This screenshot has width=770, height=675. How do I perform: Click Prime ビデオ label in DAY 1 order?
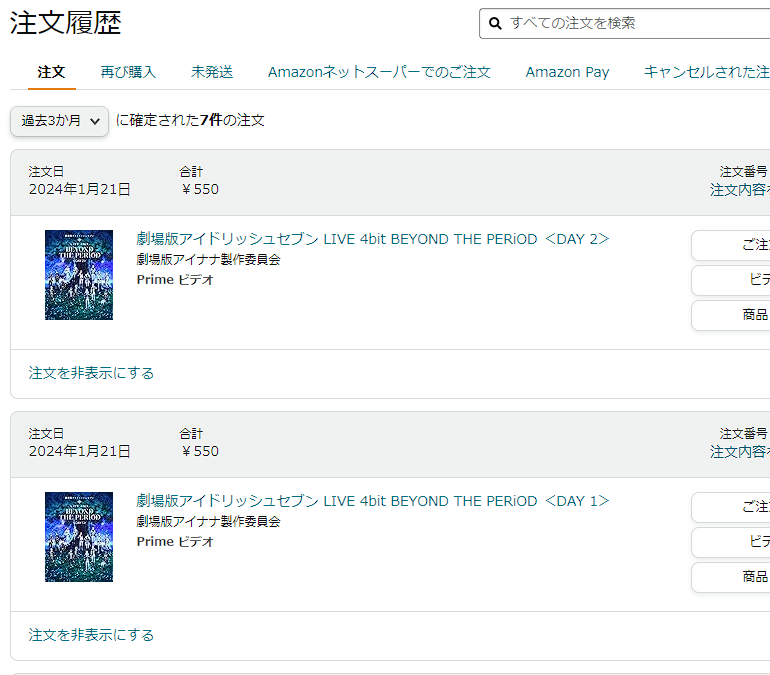[175, 542]
